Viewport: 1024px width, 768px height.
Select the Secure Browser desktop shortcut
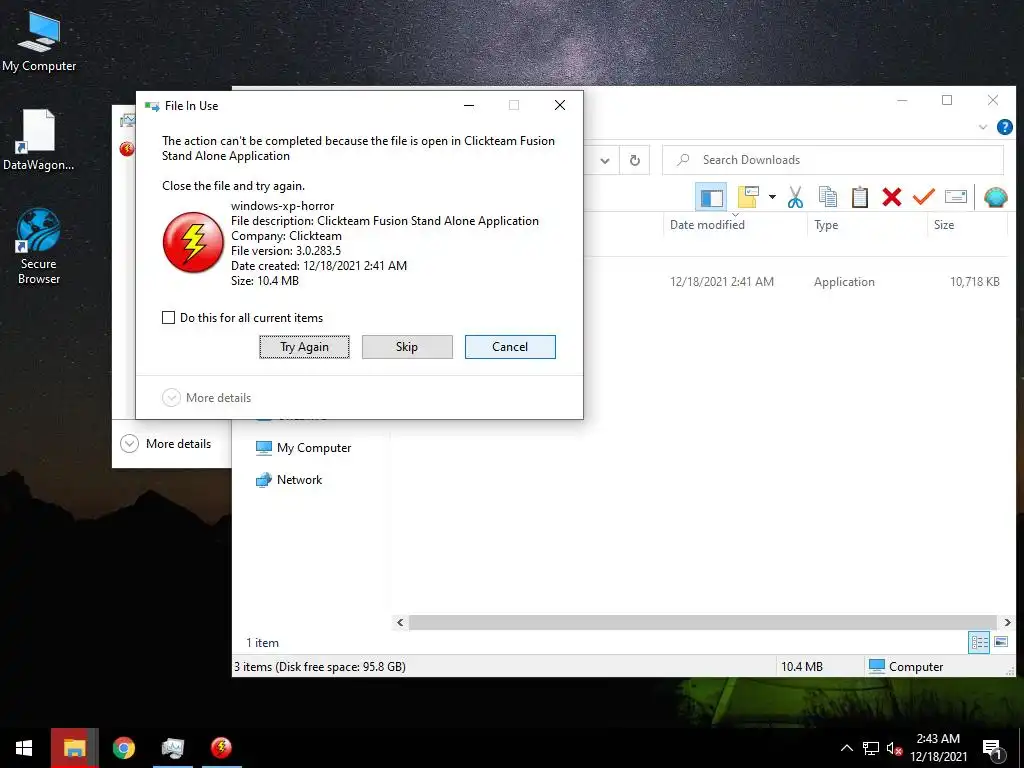click(x=39, y=246)
